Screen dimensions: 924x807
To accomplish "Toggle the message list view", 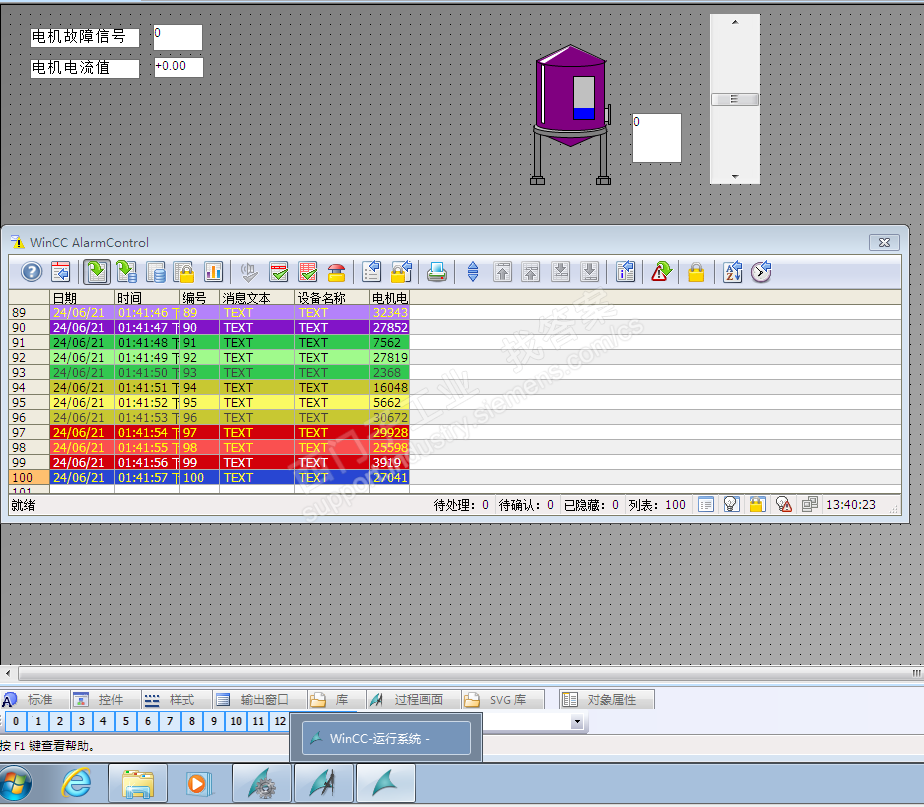I will [x=97, y=272].
